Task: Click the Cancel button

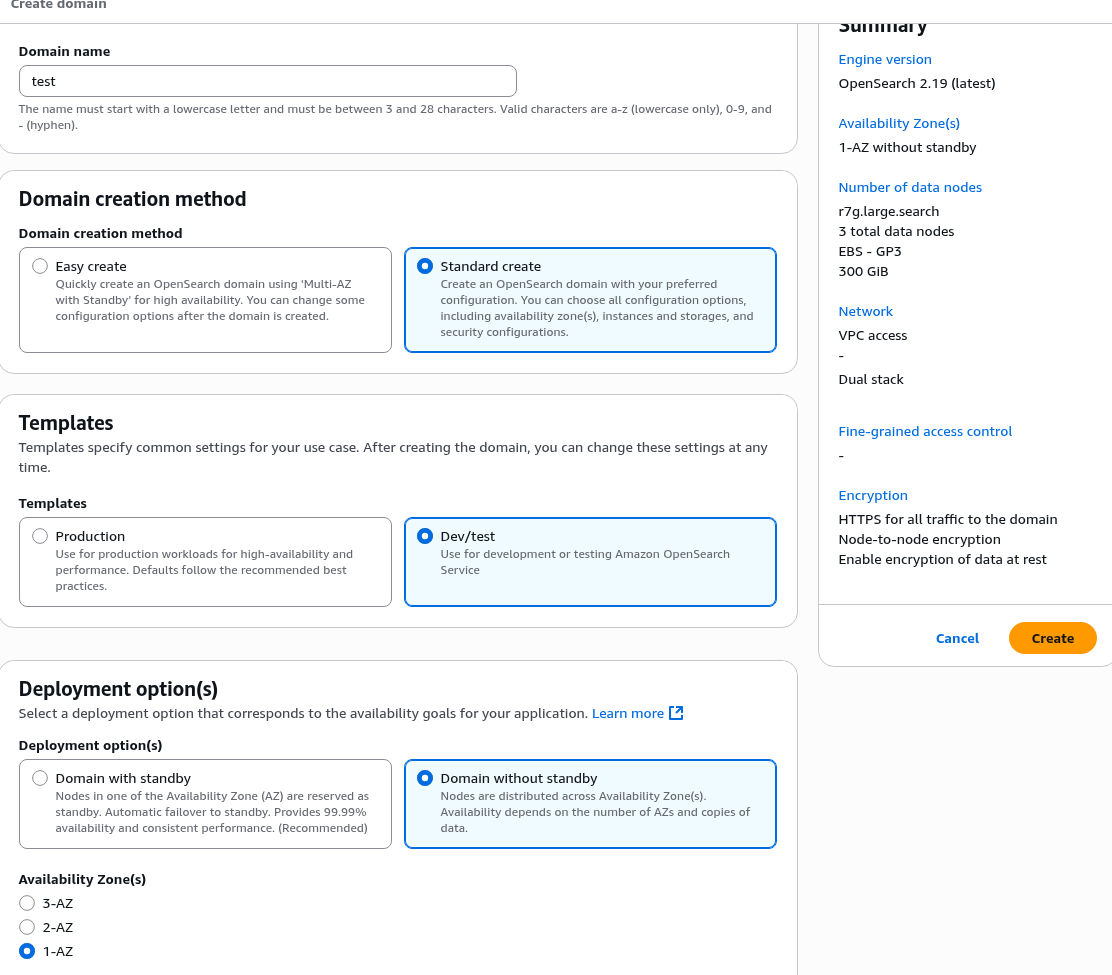Action: [x=957, y=638]
